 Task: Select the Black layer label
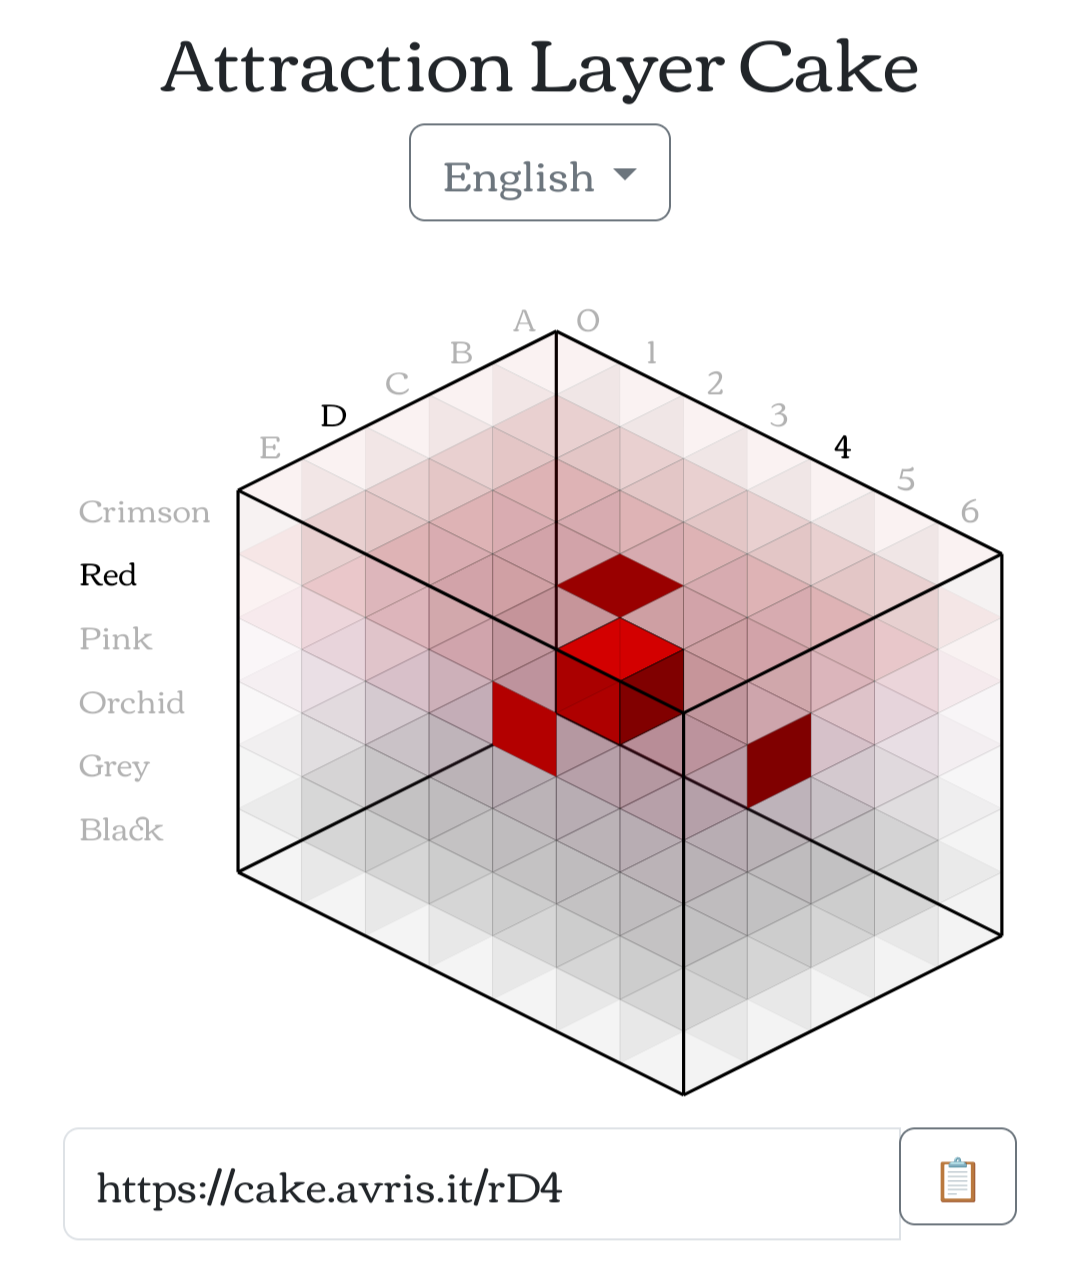pos(121,830)
